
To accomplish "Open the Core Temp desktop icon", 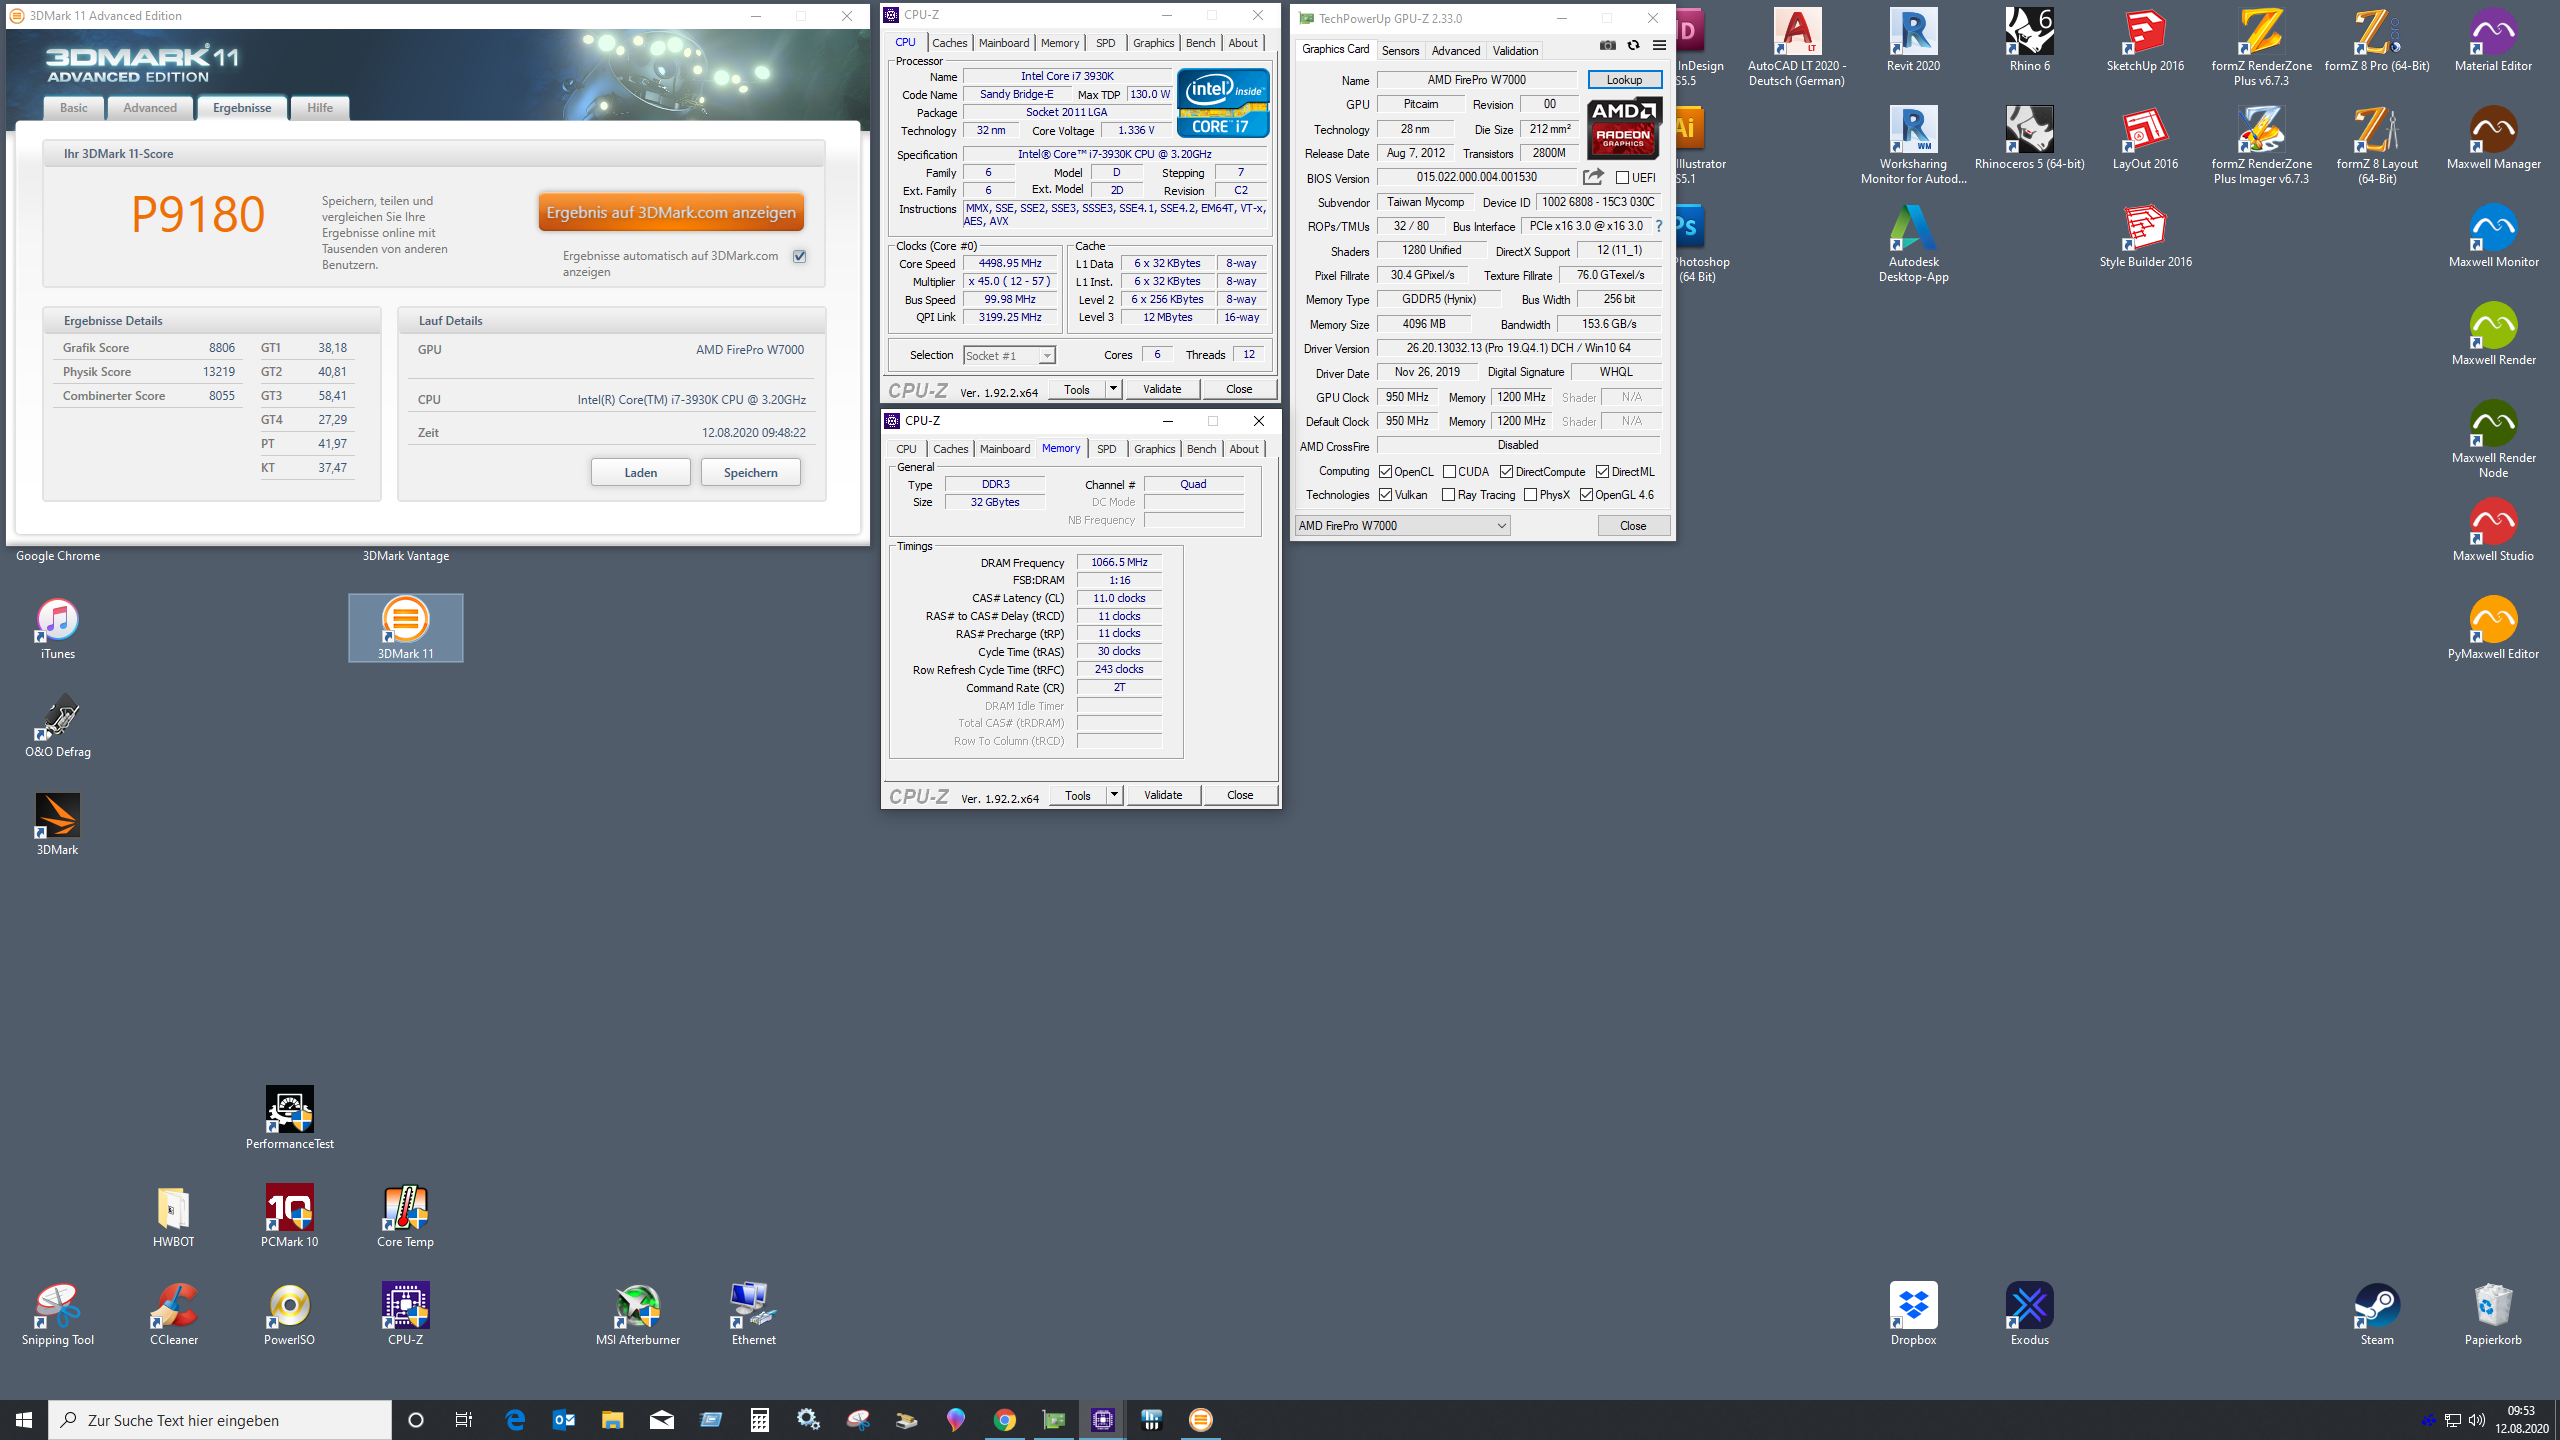I will point(405,1216).
